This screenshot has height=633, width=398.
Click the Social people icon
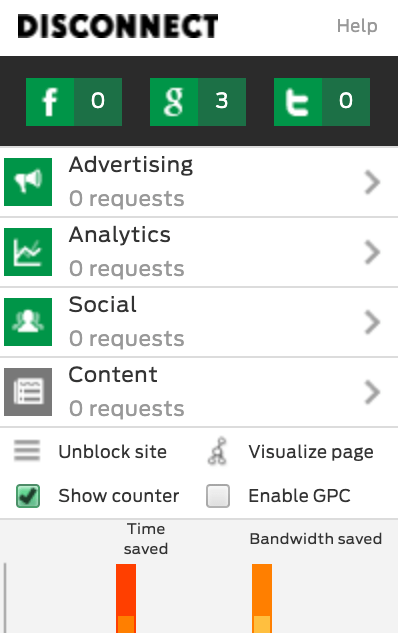(x=28, y=322)
